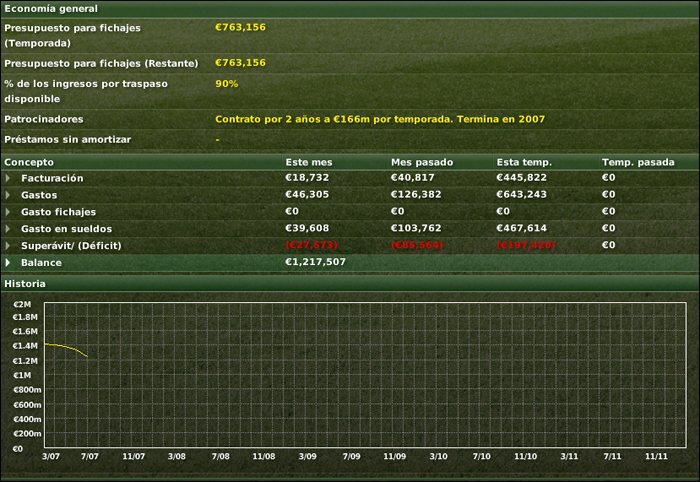
Task: Click the red deficit value (€197,420)
Action: (526, 245)
